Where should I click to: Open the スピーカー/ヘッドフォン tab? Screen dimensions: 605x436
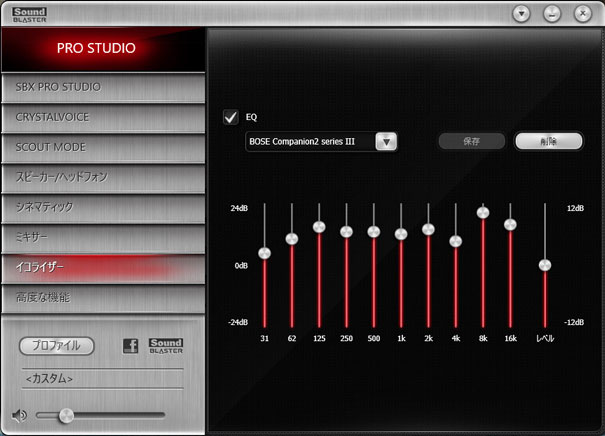103,177
